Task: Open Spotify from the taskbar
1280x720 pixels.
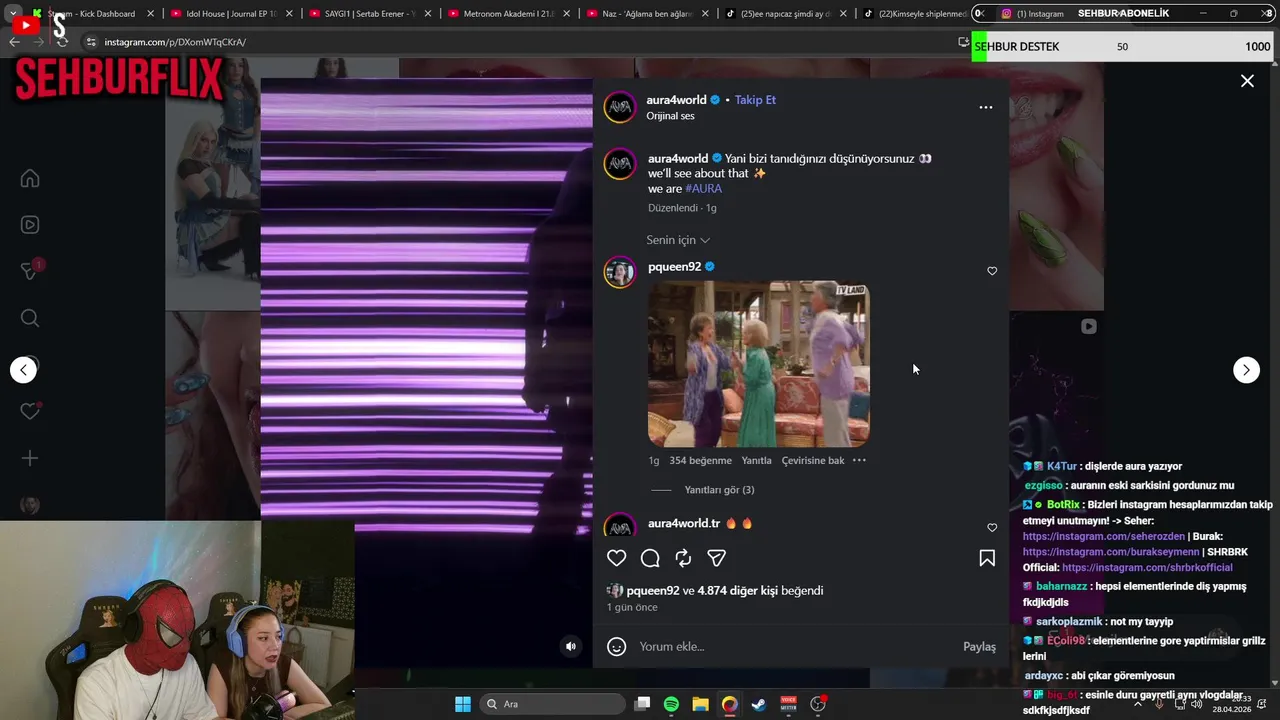Action: coord(671,704)
